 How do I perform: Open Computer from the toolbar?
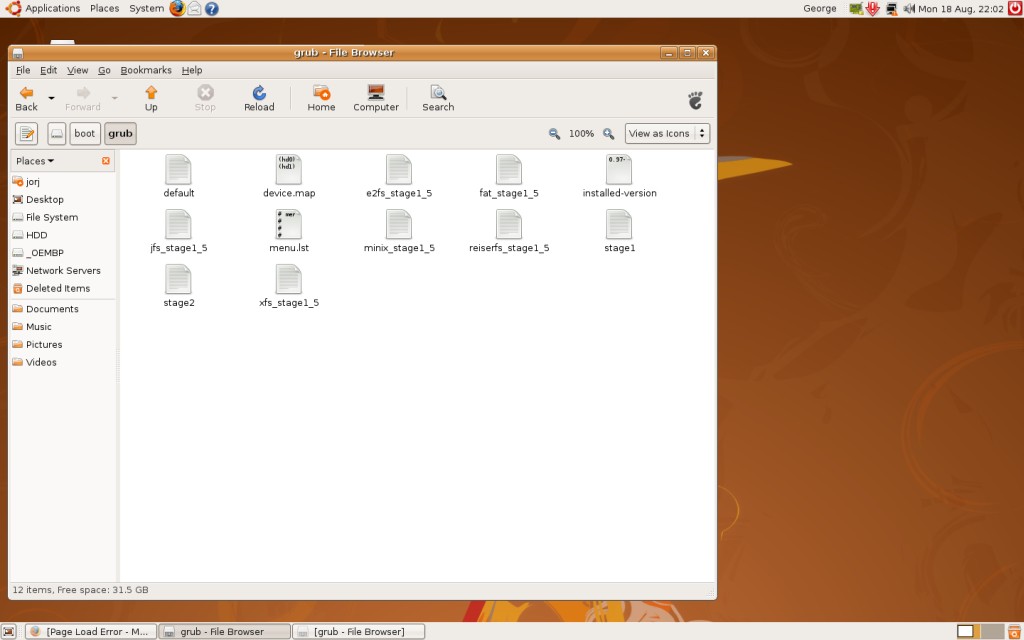pos(376,98)
